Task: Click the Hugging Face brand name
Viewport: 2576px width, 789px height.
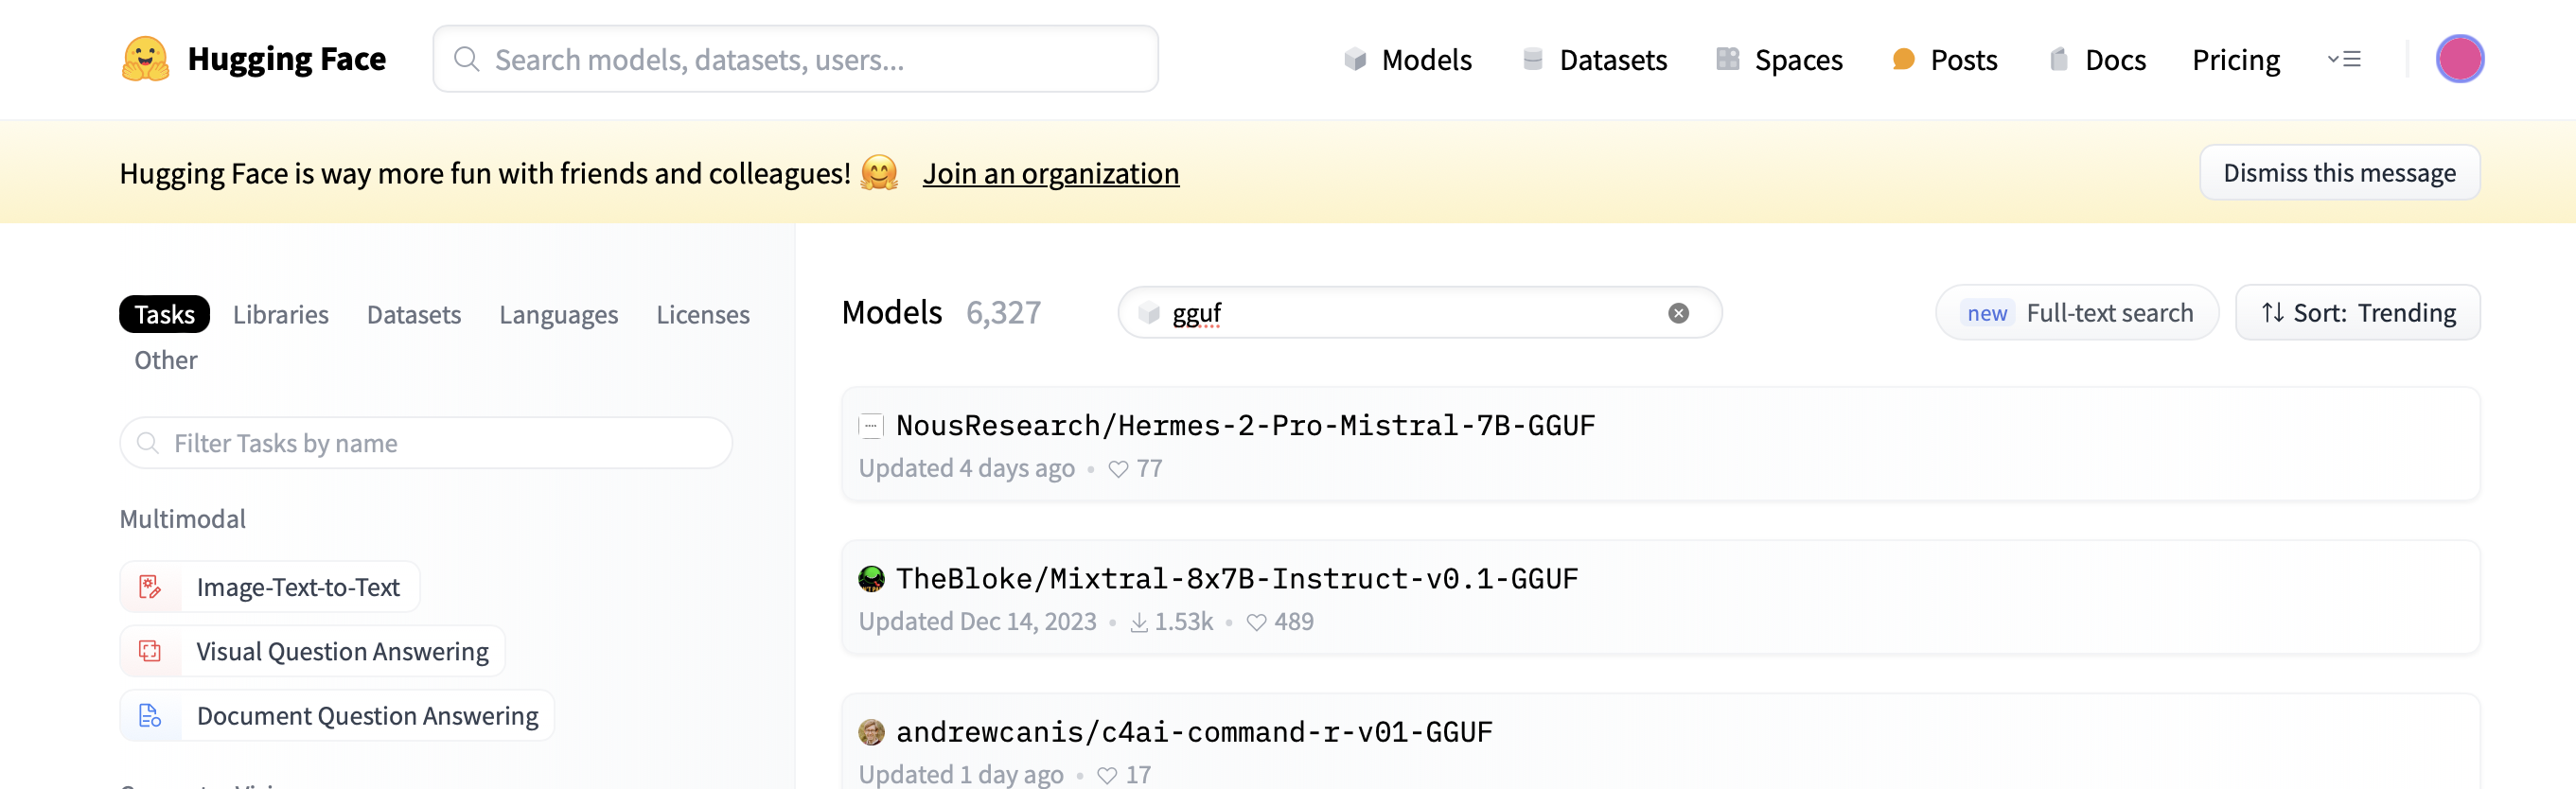Action: click(286, 59)
